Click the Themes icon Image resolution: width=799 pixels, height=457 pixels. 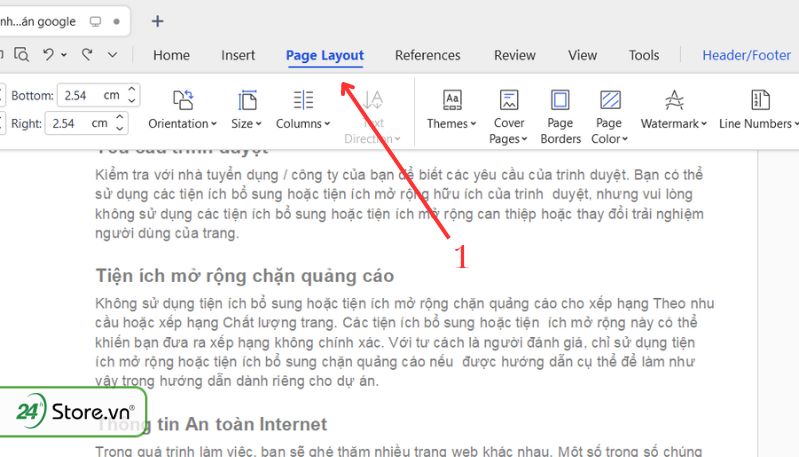point(452,100)
